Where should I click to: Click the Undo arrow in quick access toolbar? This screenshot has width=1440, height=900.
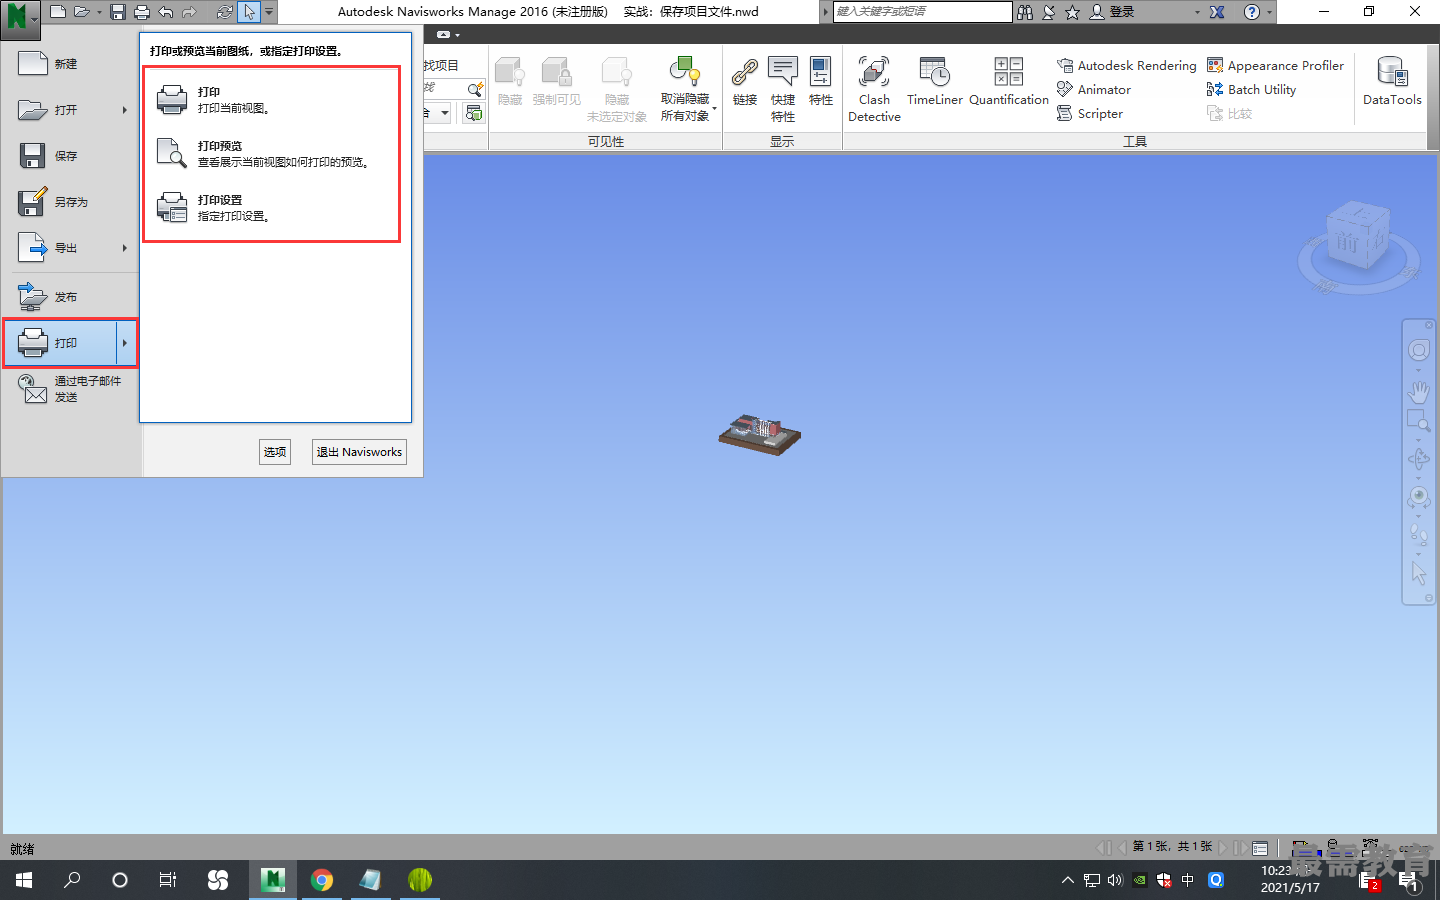[166, 12]
